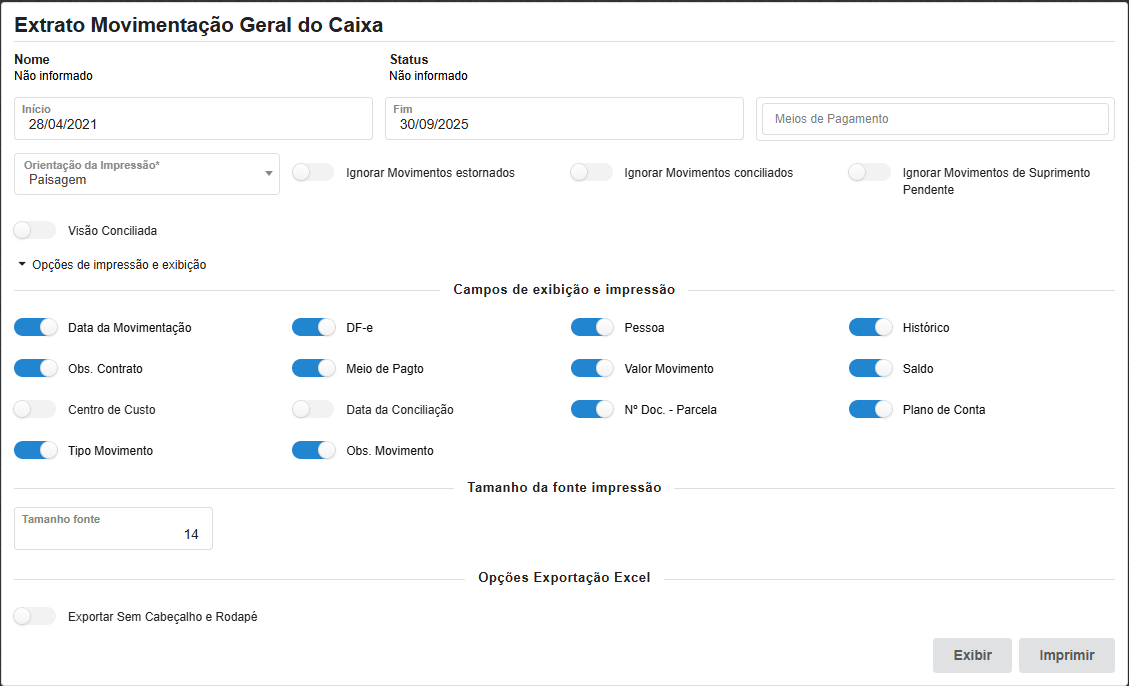Enable the Visão Conciliada switch

coord(35,231)
